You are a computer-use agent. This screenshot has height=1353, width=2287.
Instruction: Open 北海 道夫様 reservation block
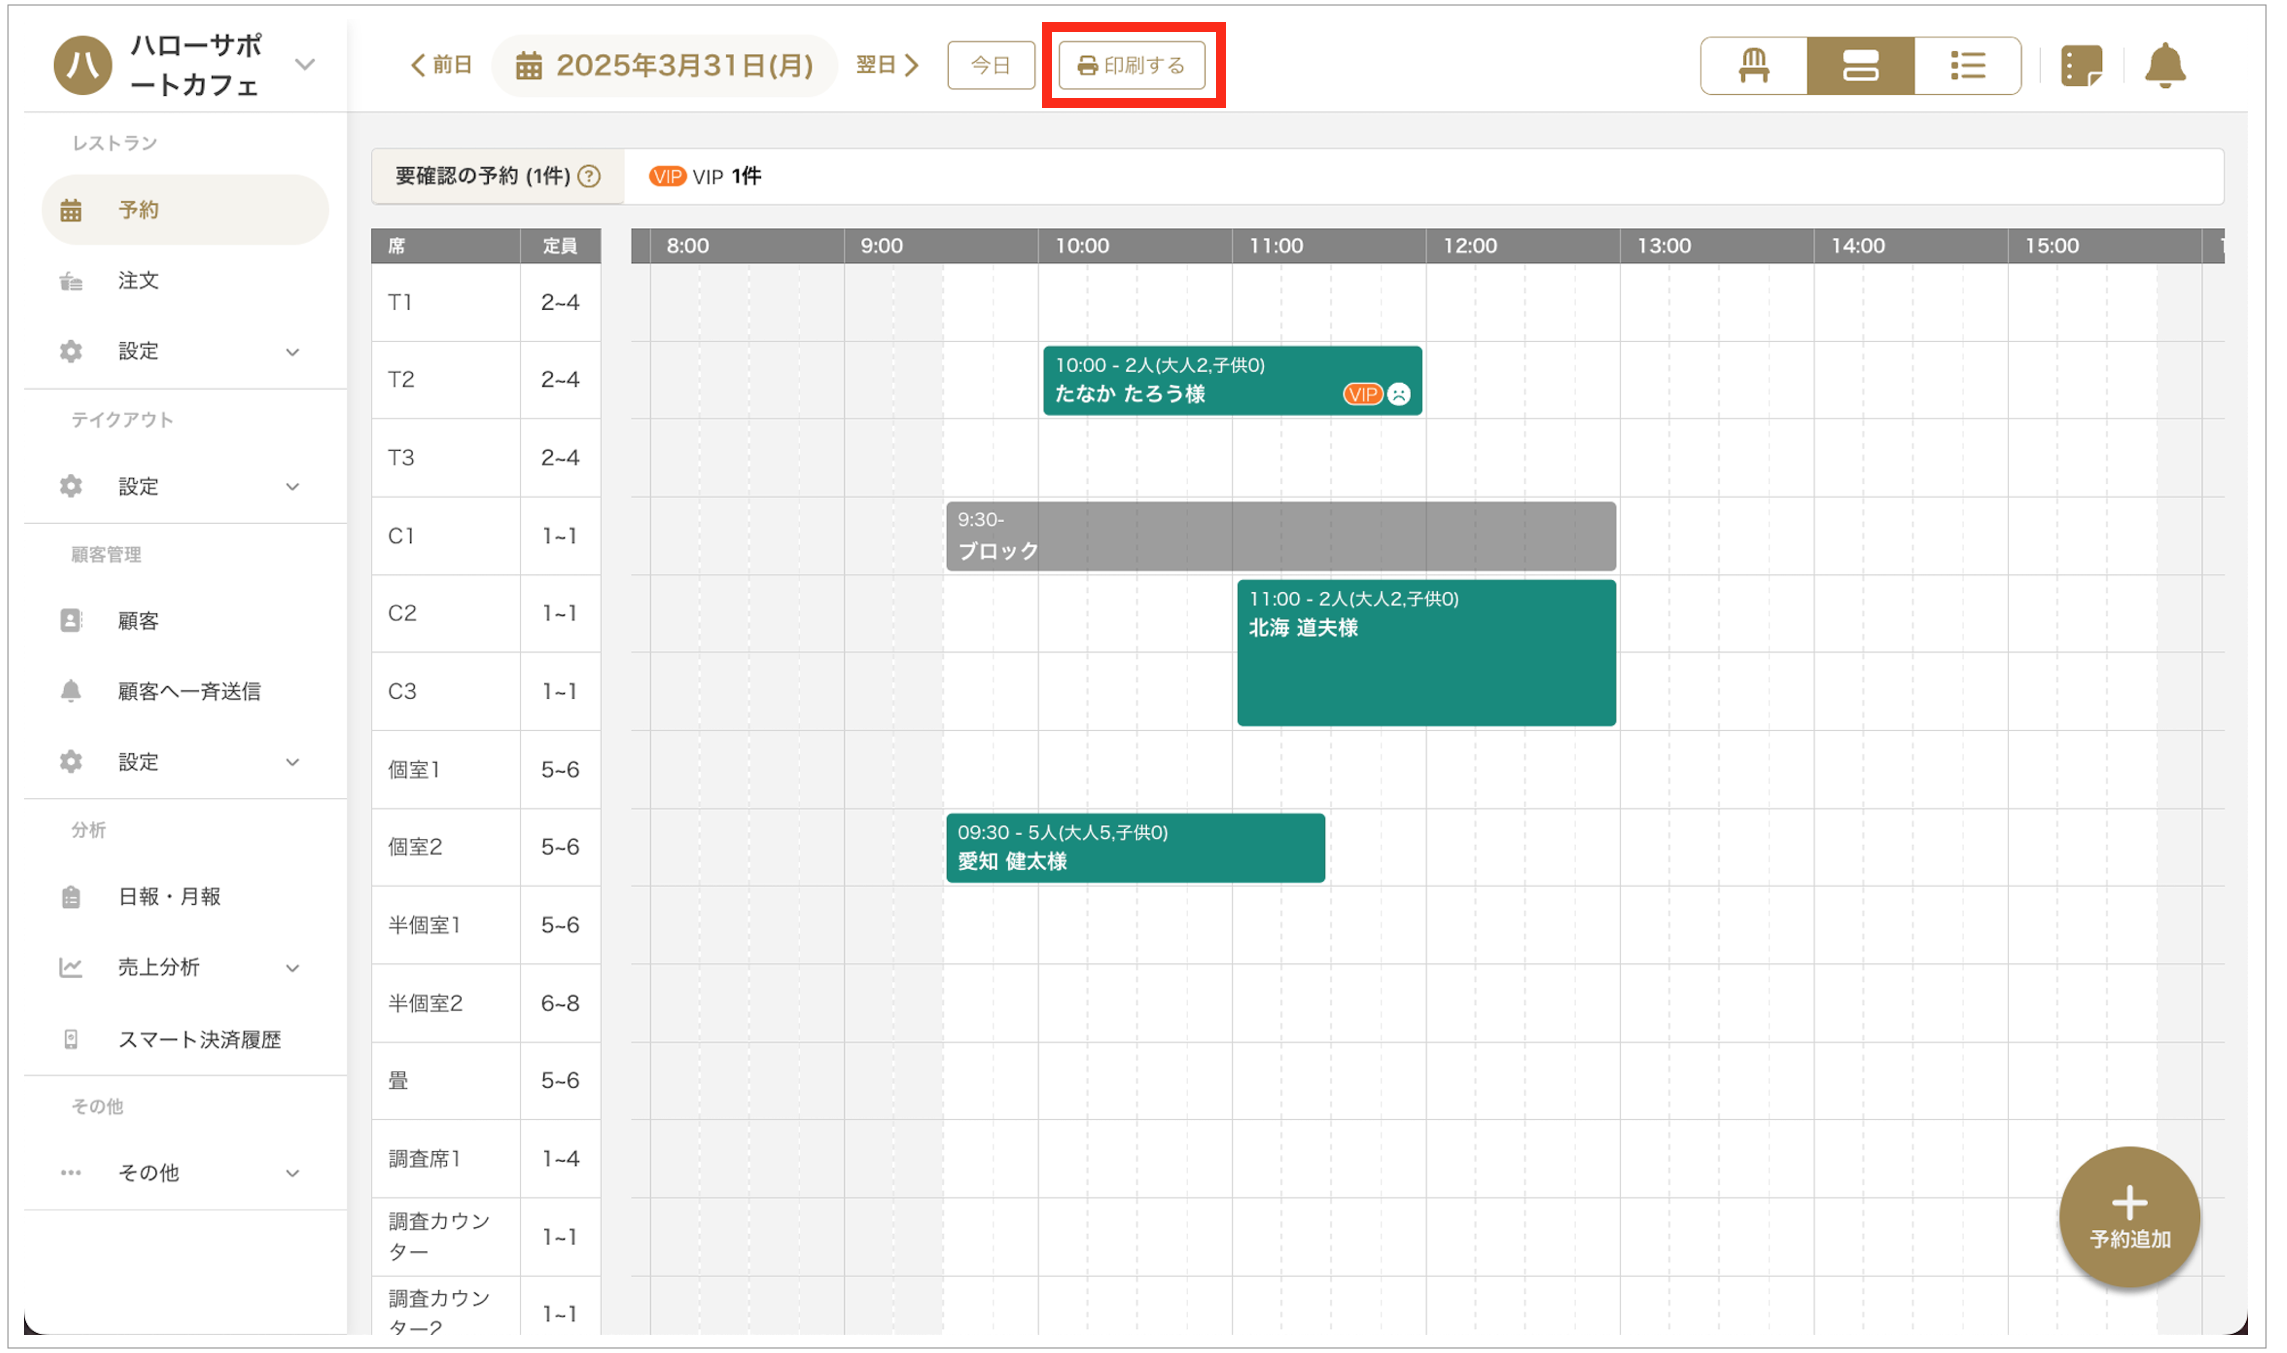click(x=1425, y=652)
